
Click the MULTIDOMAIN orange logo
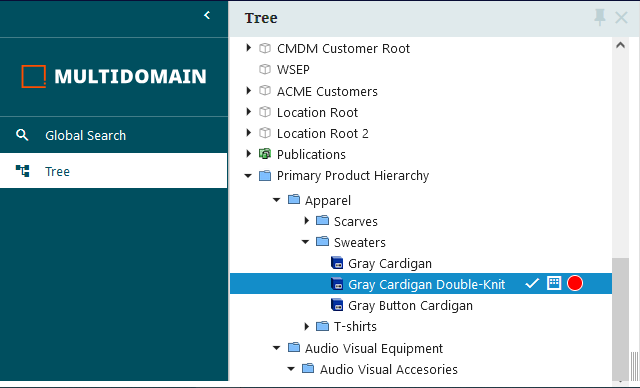(33, 76)
